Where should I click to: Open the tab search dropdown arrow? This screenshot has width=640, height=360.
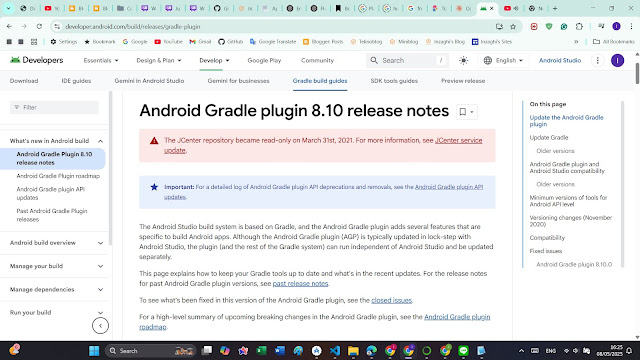(8, 8)
